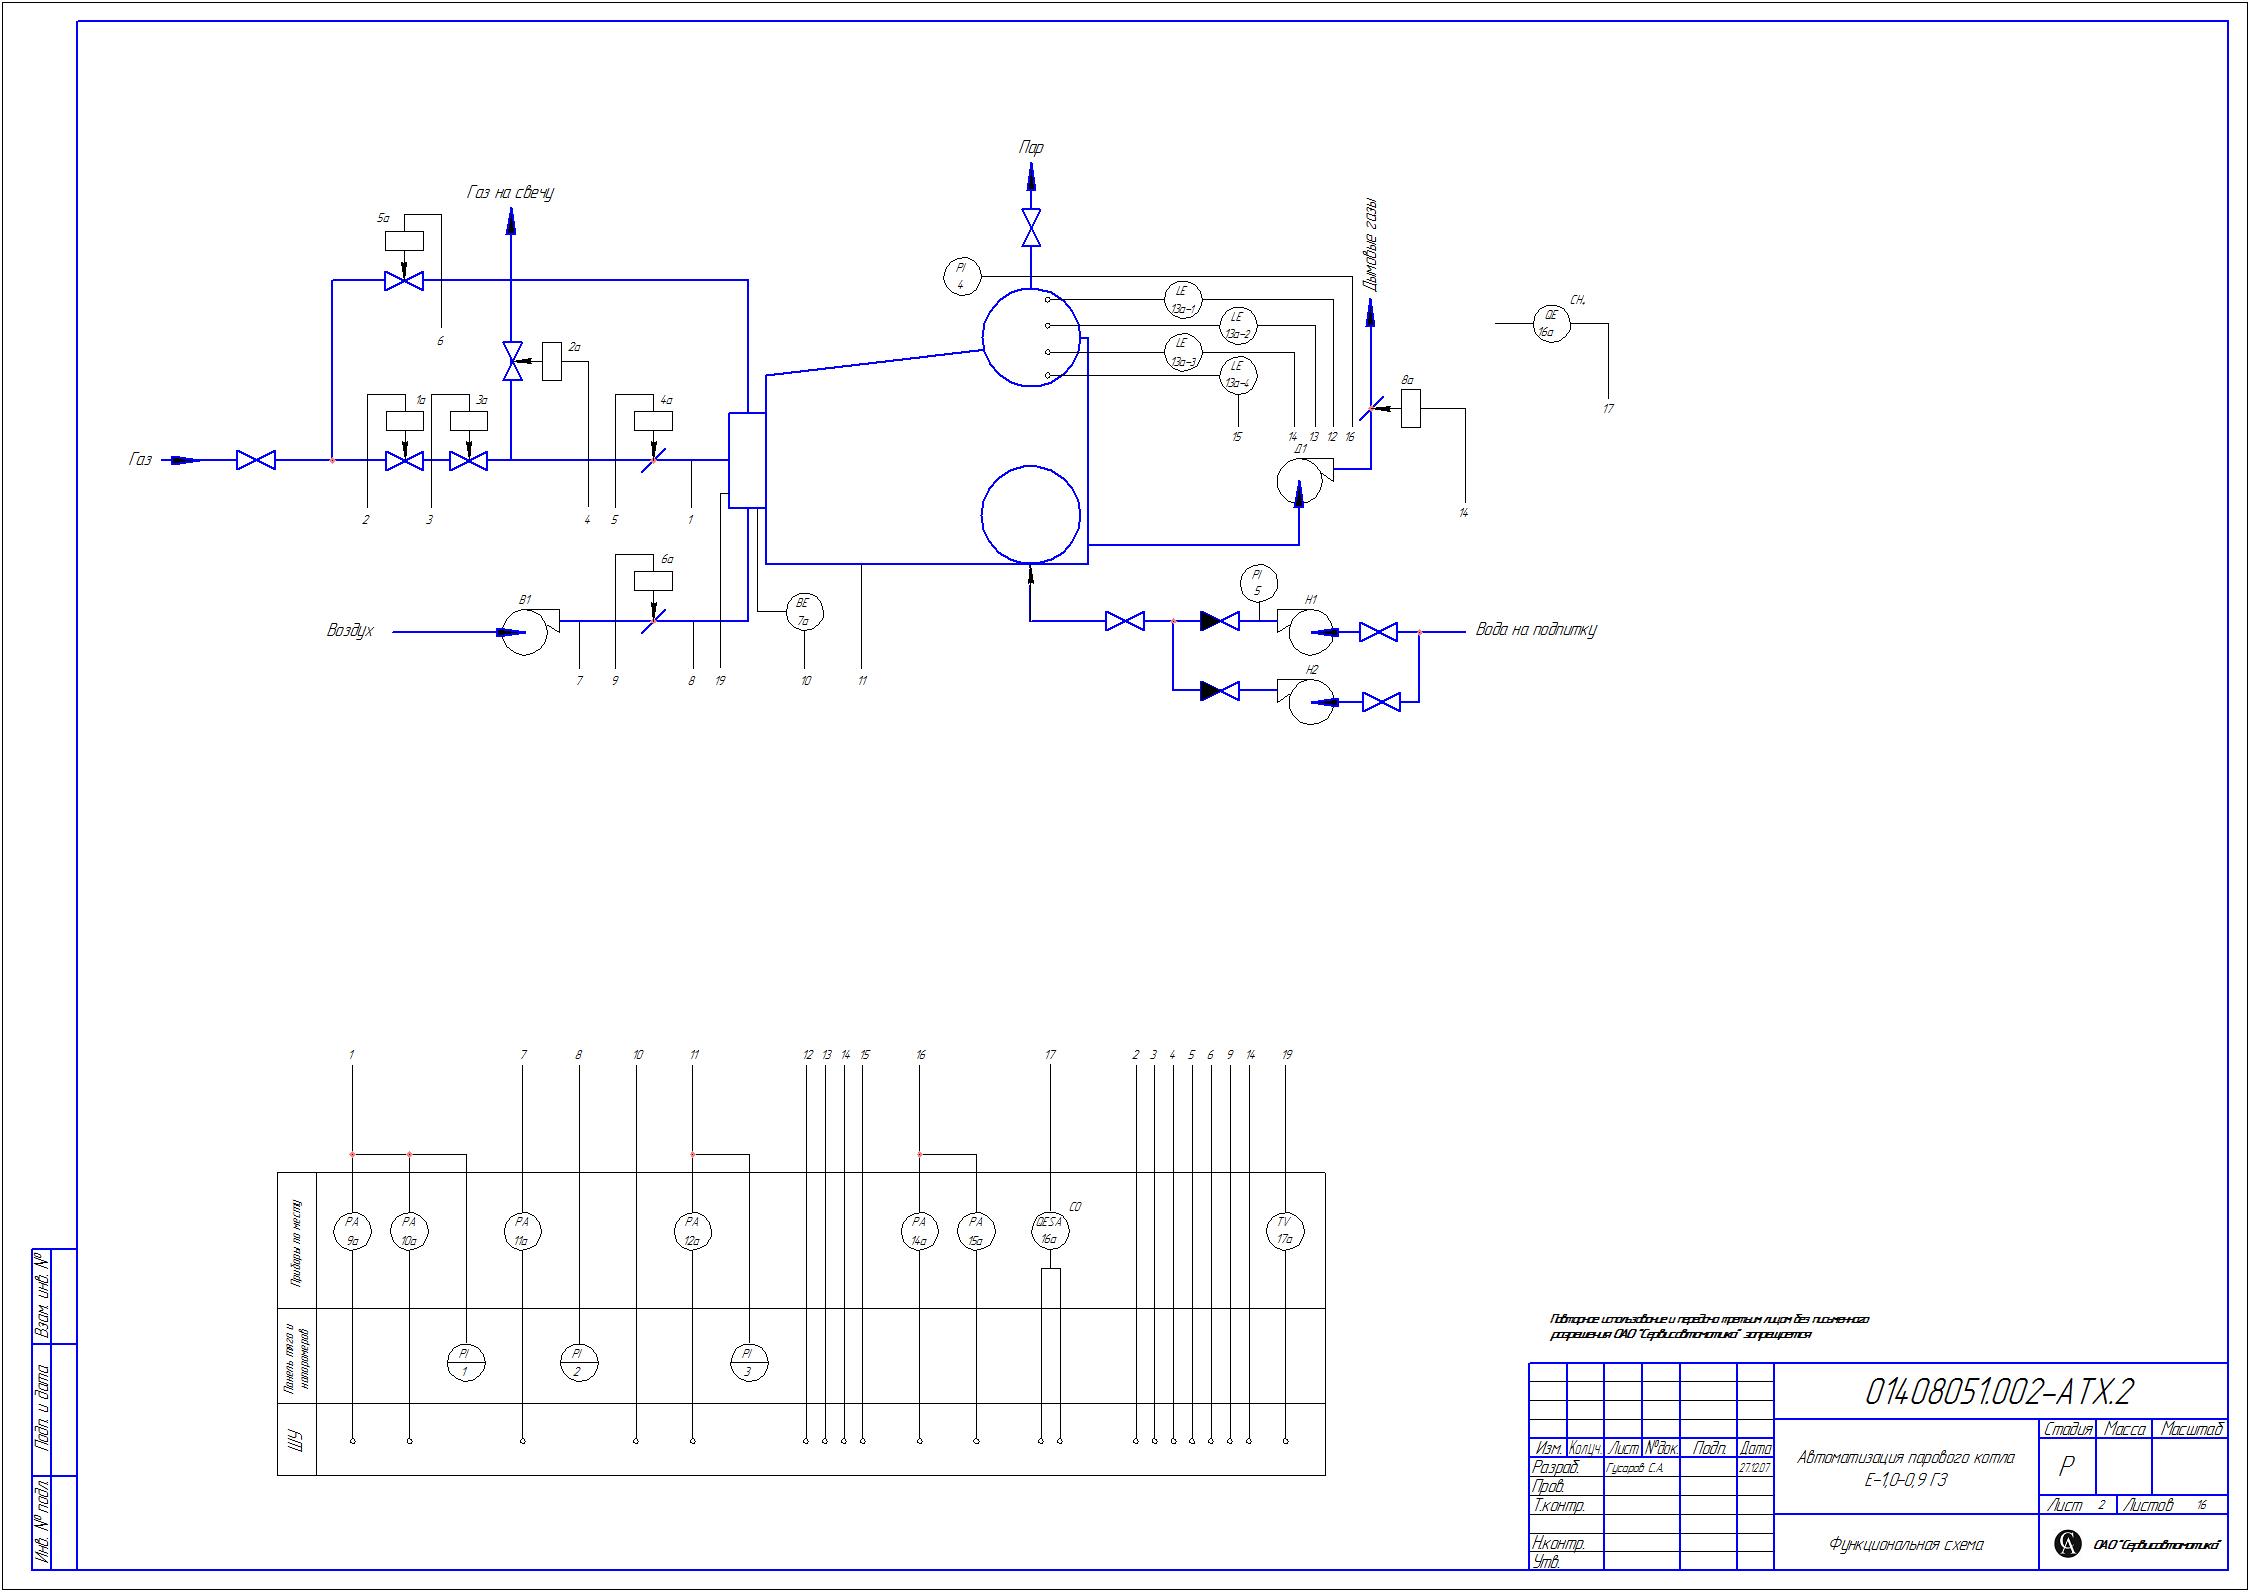The width and height of the screenshot is (2249, 1592).
Task: Click the 'Газ' inlet label
Action: point(140,460)
